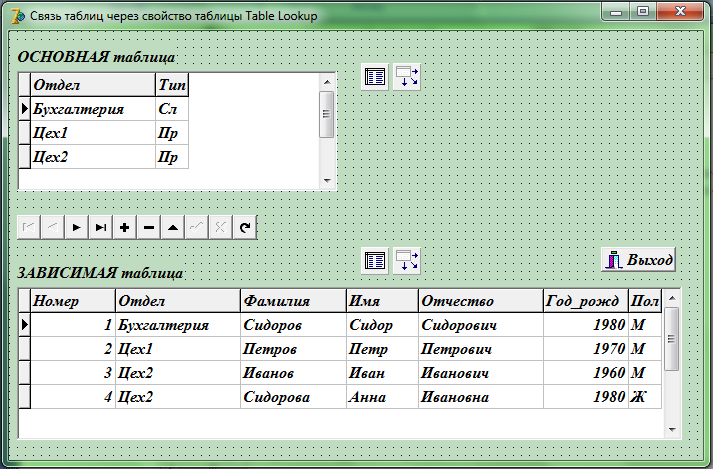
Task: Click dependent table scrollbar up arrow
Action: (672, 298)
